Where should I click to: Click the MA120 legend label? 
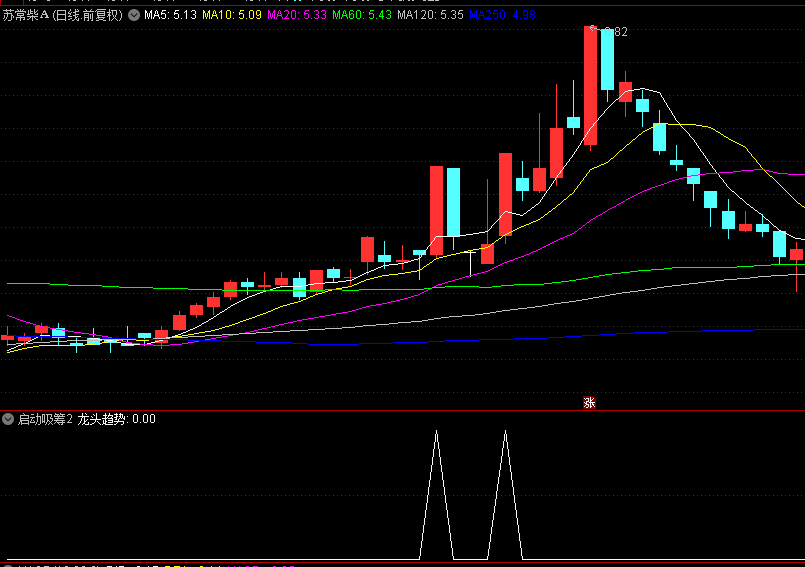click(430, 16)
